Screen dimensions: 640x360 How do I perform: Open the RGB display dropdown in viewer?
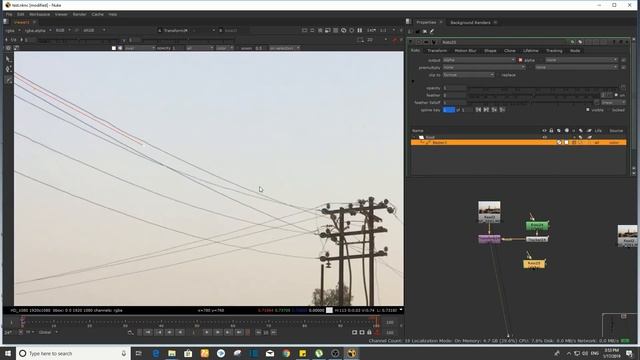[63, 31]
